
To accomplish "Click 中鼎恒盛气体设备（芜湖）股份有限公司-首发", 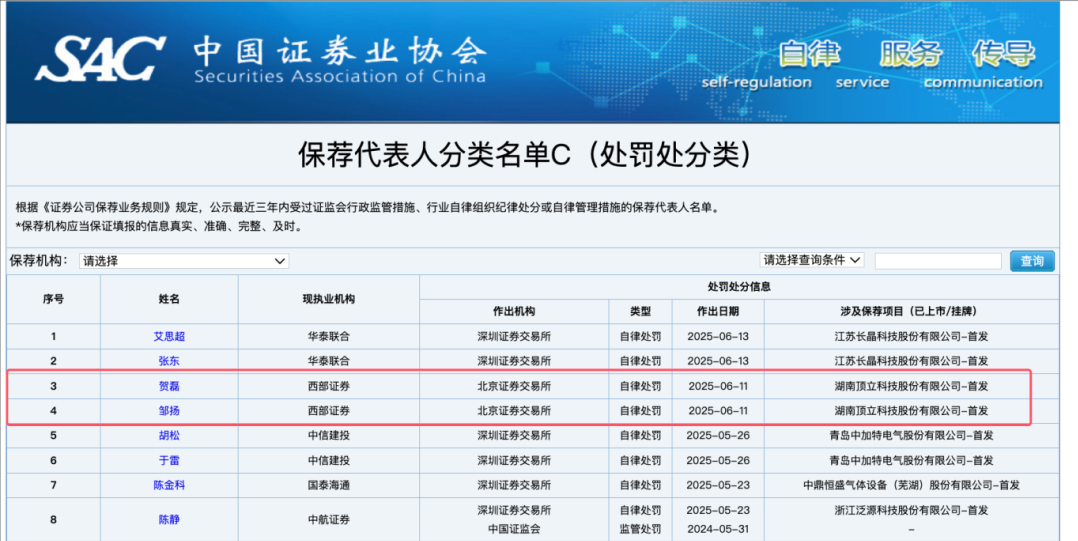I will pos(911,485).
